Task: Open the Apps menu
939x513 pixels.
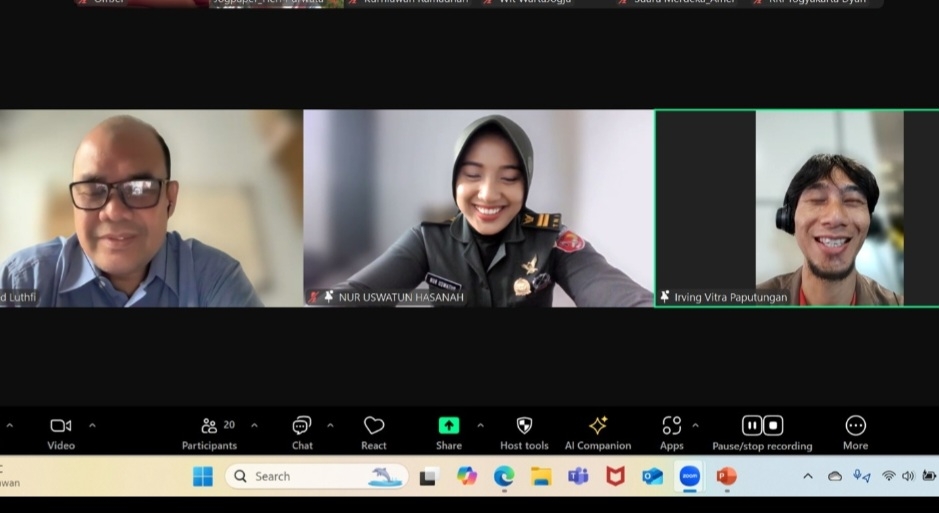Action: click(x=671, y=433)
